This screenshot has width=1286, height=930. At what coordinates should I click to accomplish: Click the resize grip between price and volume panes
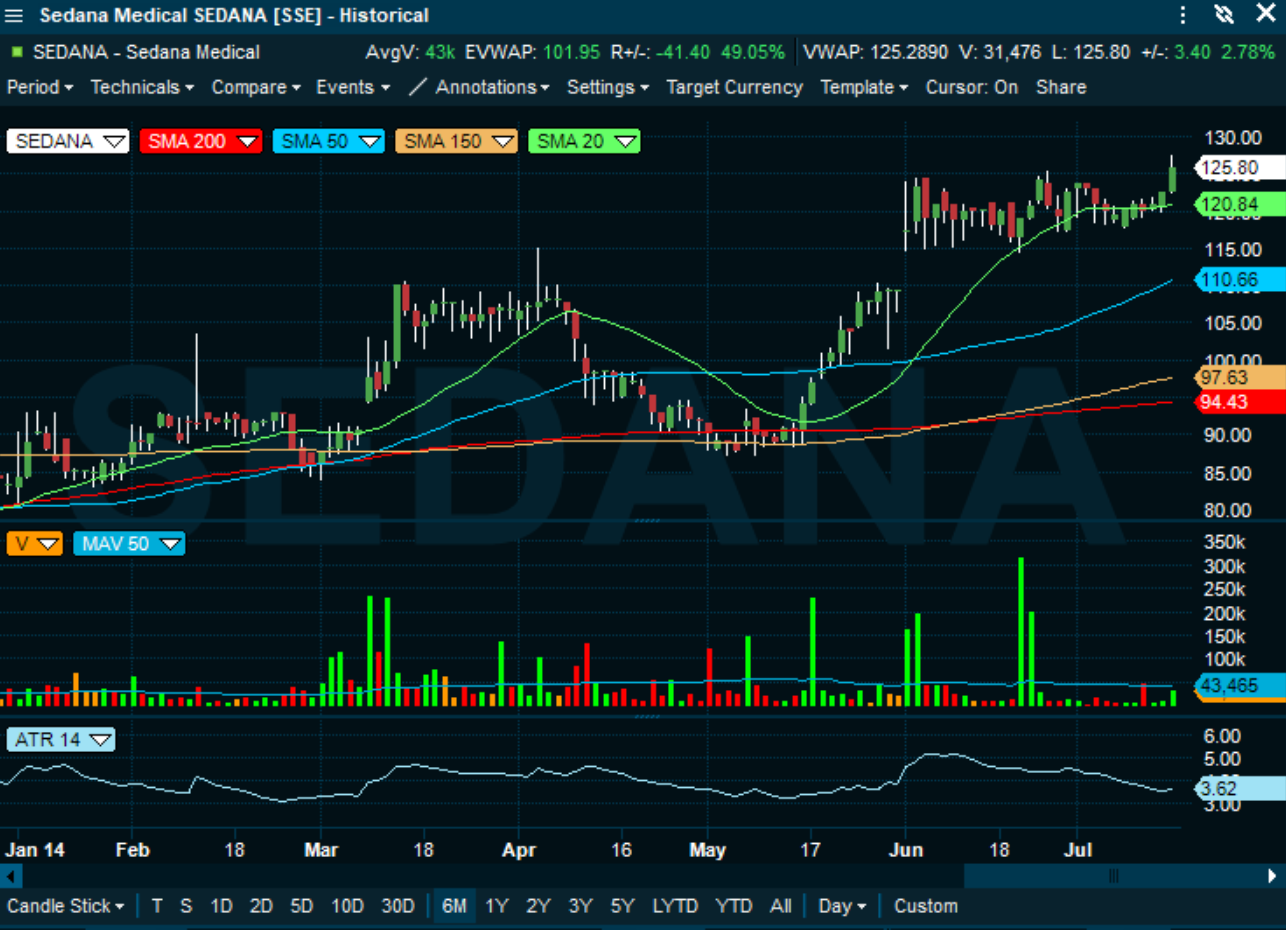point(647,521)
